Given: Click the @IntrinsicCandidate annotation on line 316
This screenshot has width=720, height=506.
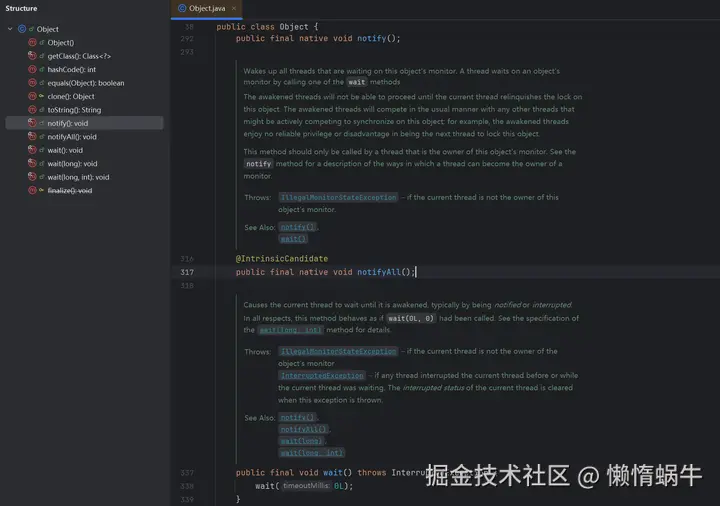Looking at the screenshot, I should point(281,259).
